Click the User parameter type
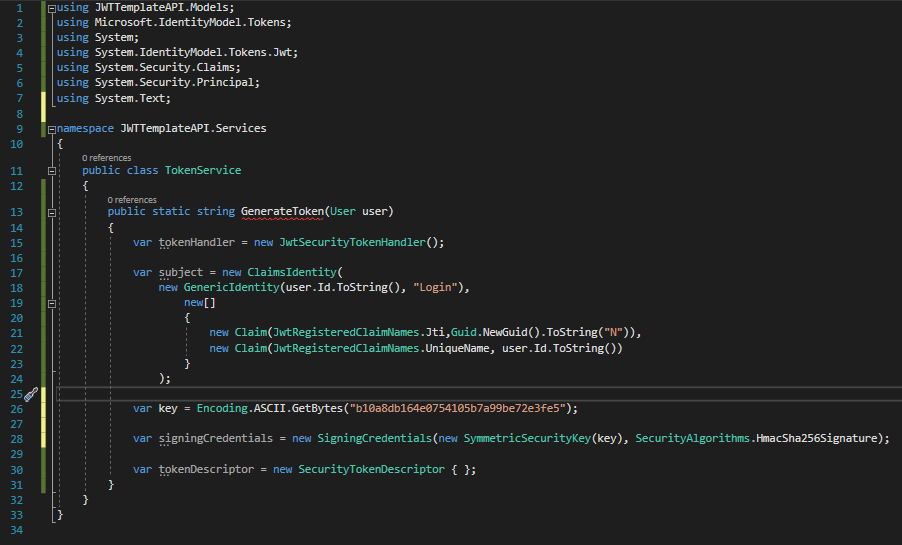Viewport: 902px width, 545px height. coord(343,211)
